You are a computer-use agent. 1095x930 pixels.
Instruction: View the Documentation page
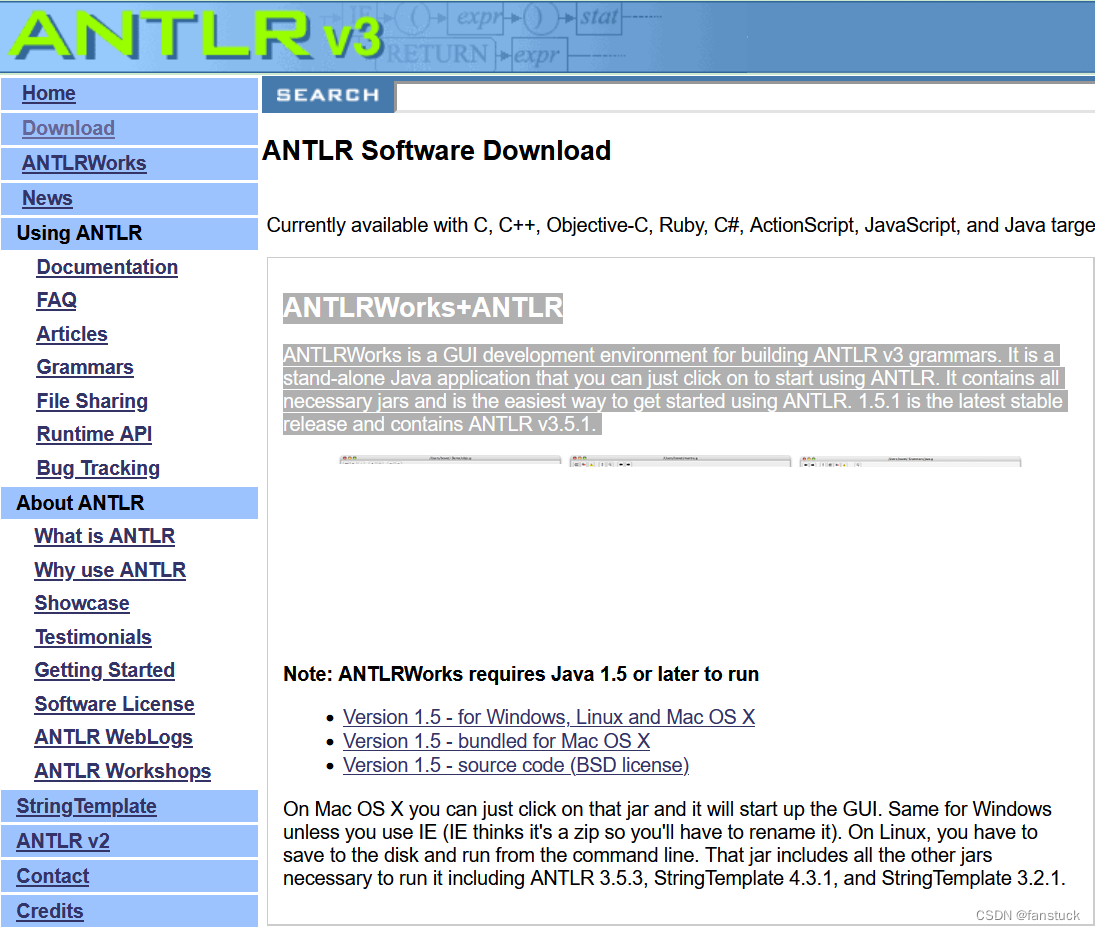pyautogui.click(x=107, y=267)
